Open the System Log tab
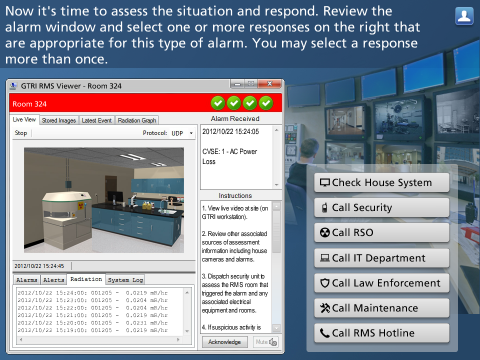This screenshot has height=360, width=480. coord(125,280)
